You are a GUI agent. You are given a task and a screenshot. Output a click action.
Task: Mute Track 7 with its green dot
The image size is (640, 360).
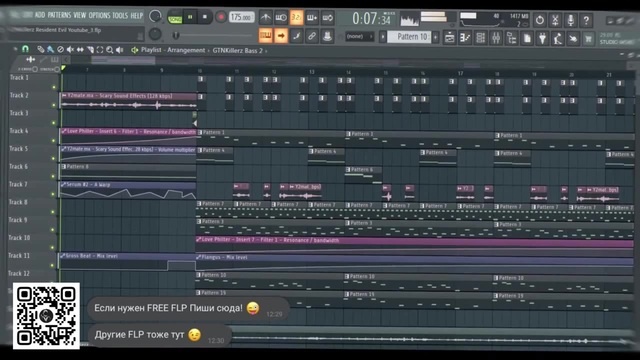point(53,194)
